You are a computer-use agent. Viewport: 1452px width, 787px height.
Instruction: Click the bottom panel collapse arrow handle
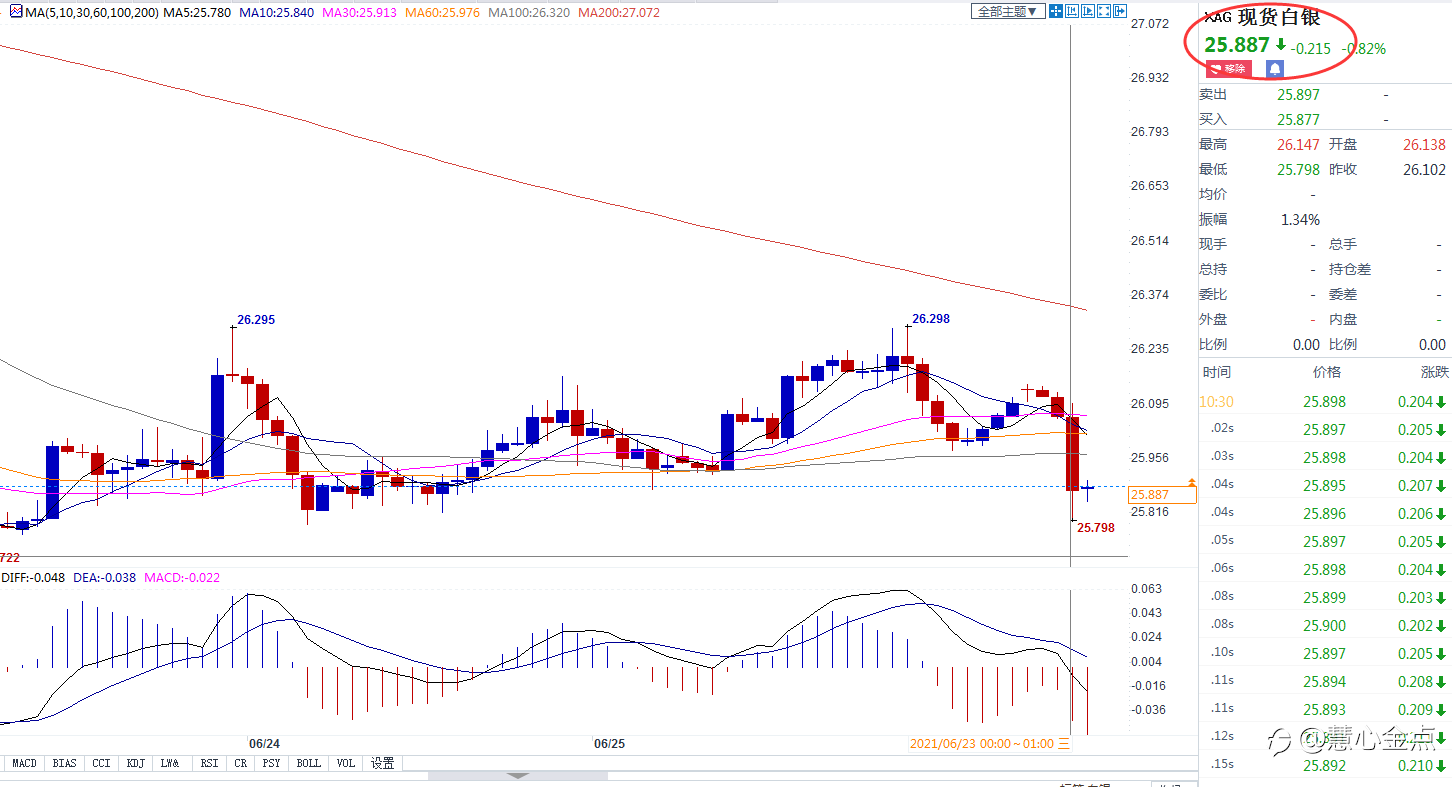pyautogui.click(x=518, y=776)
